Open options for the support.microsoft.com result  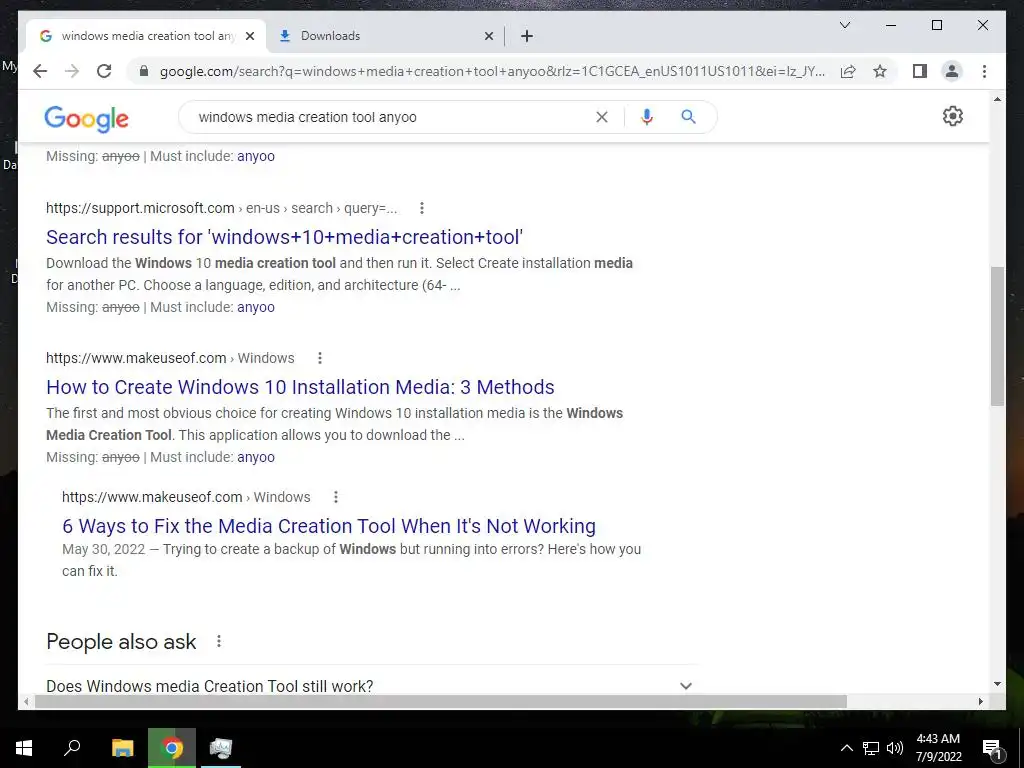(422, 208)
